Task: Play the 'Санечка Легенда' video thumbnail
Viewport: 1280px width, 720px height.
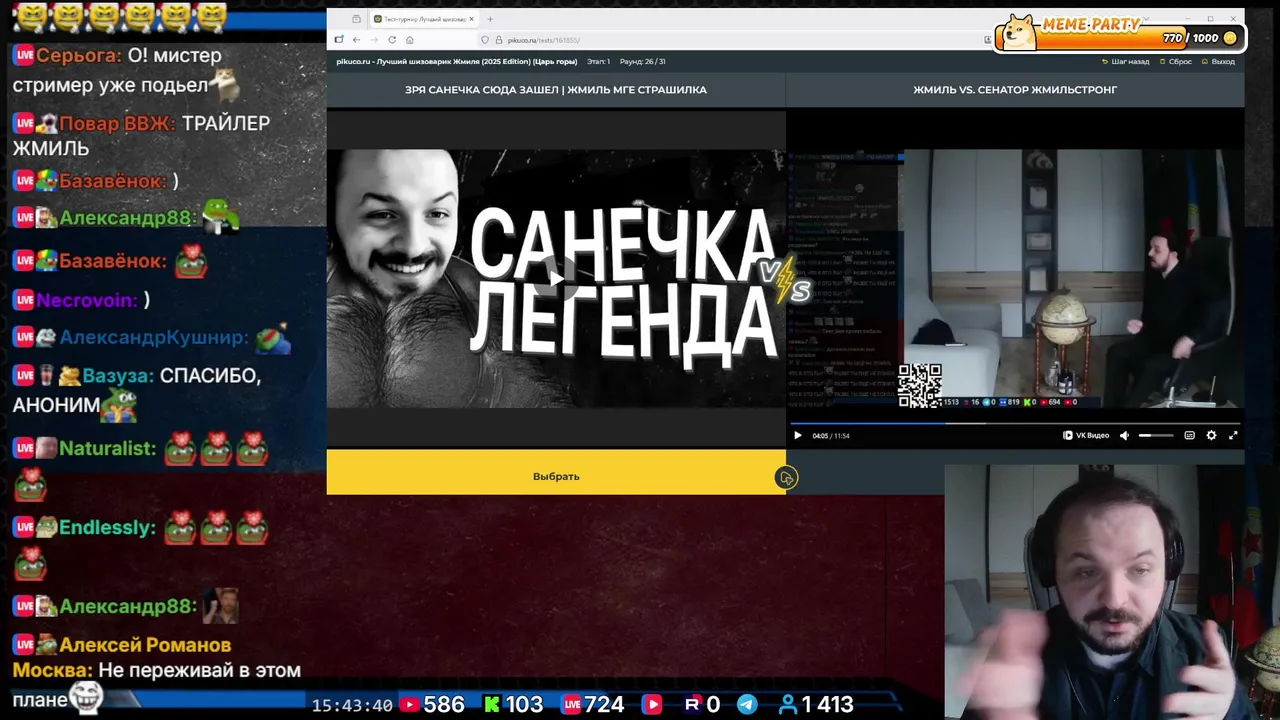Action: (556, 278)
